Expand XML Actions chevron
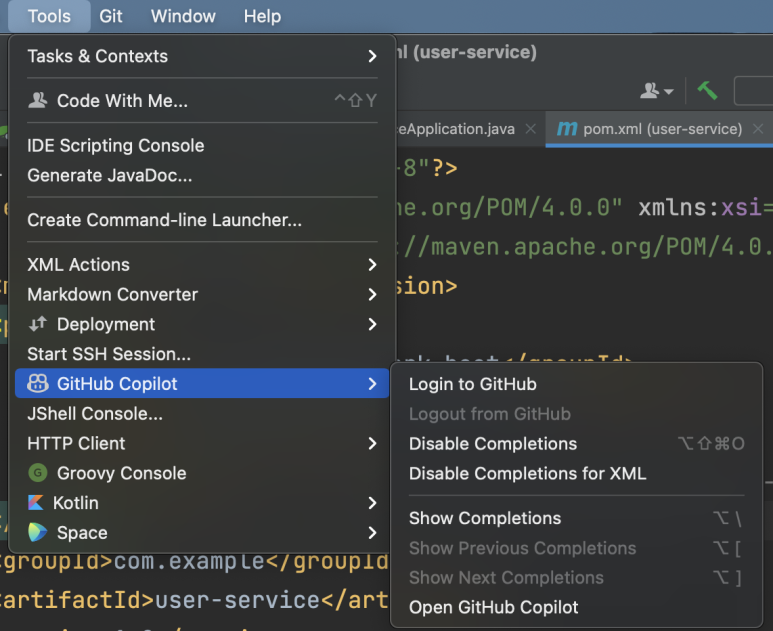Screen dimensions: 773x631 [372, 265]
